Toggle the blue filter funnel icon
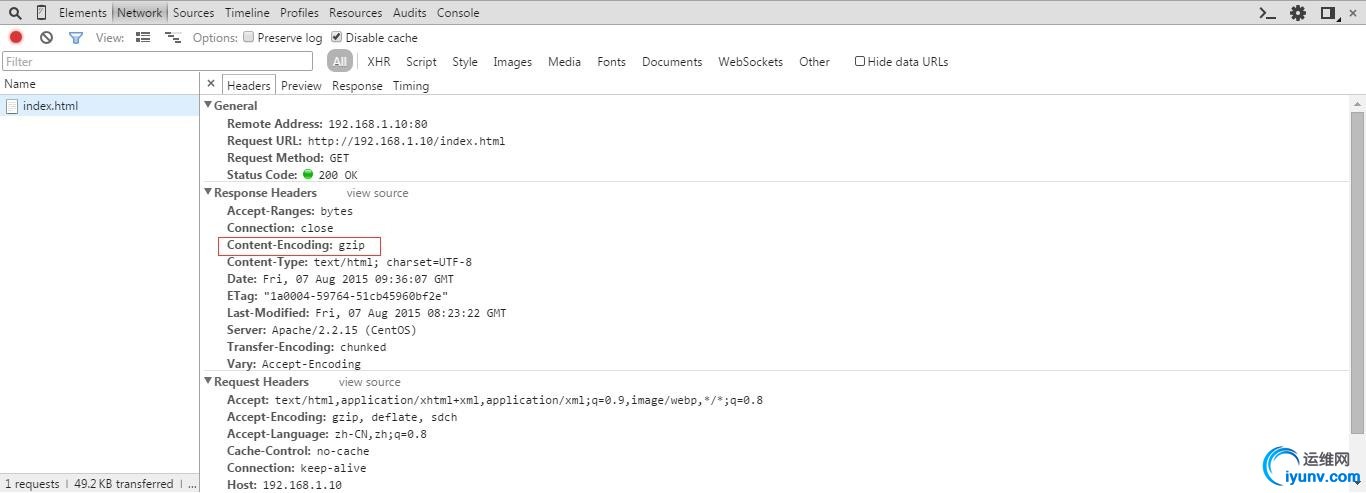The height and width of the screenshot is (493, 1366). 75,37
